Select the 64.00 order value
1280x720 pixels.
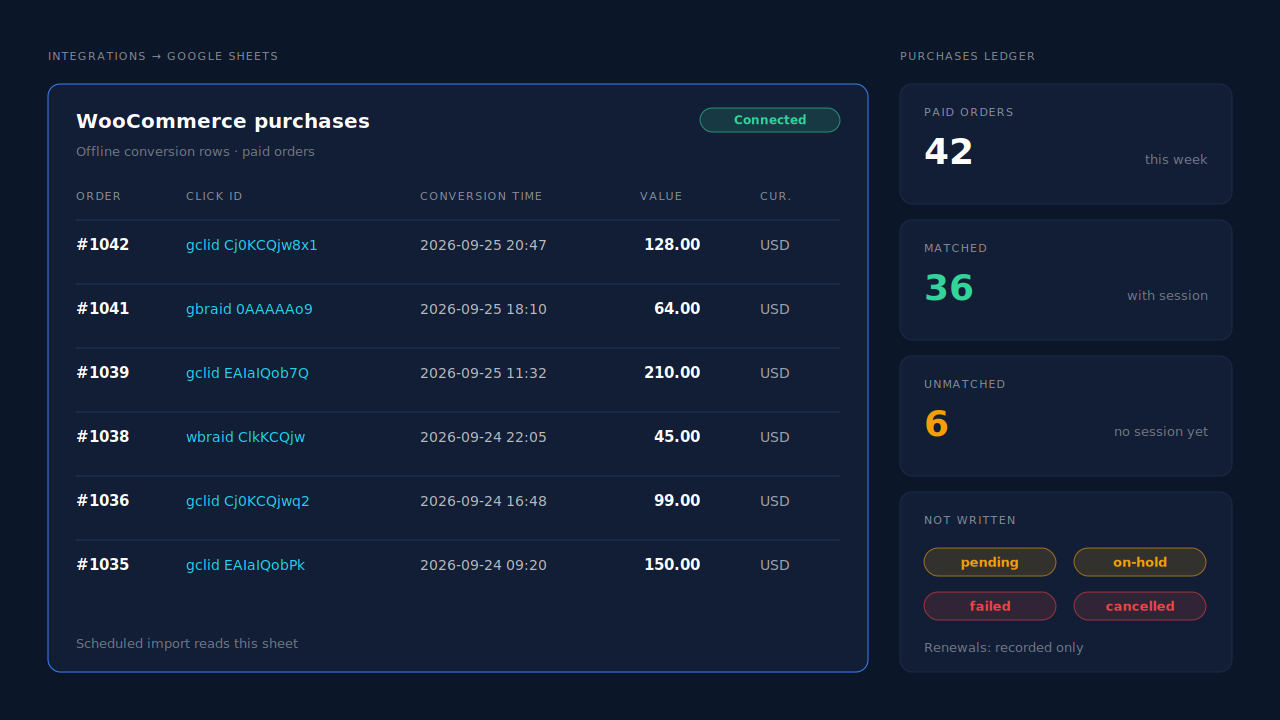(x=677, y=309)
